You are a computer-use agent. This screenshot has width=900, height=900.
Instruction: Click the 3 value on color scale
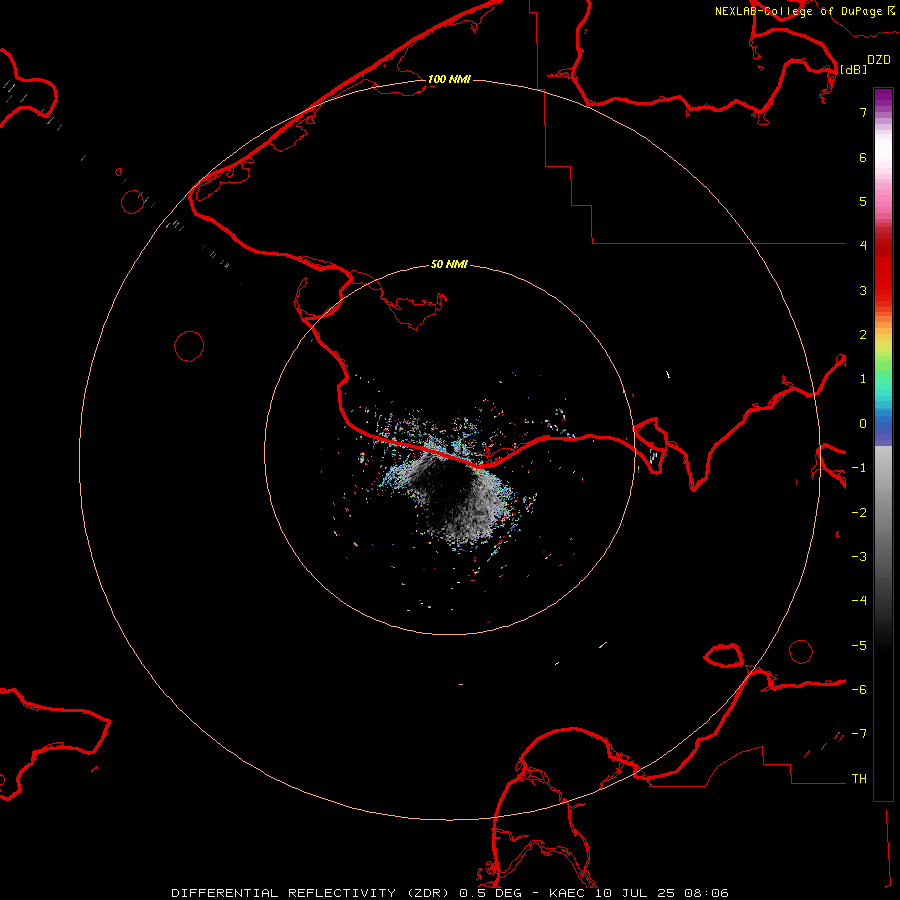[863, 290]
